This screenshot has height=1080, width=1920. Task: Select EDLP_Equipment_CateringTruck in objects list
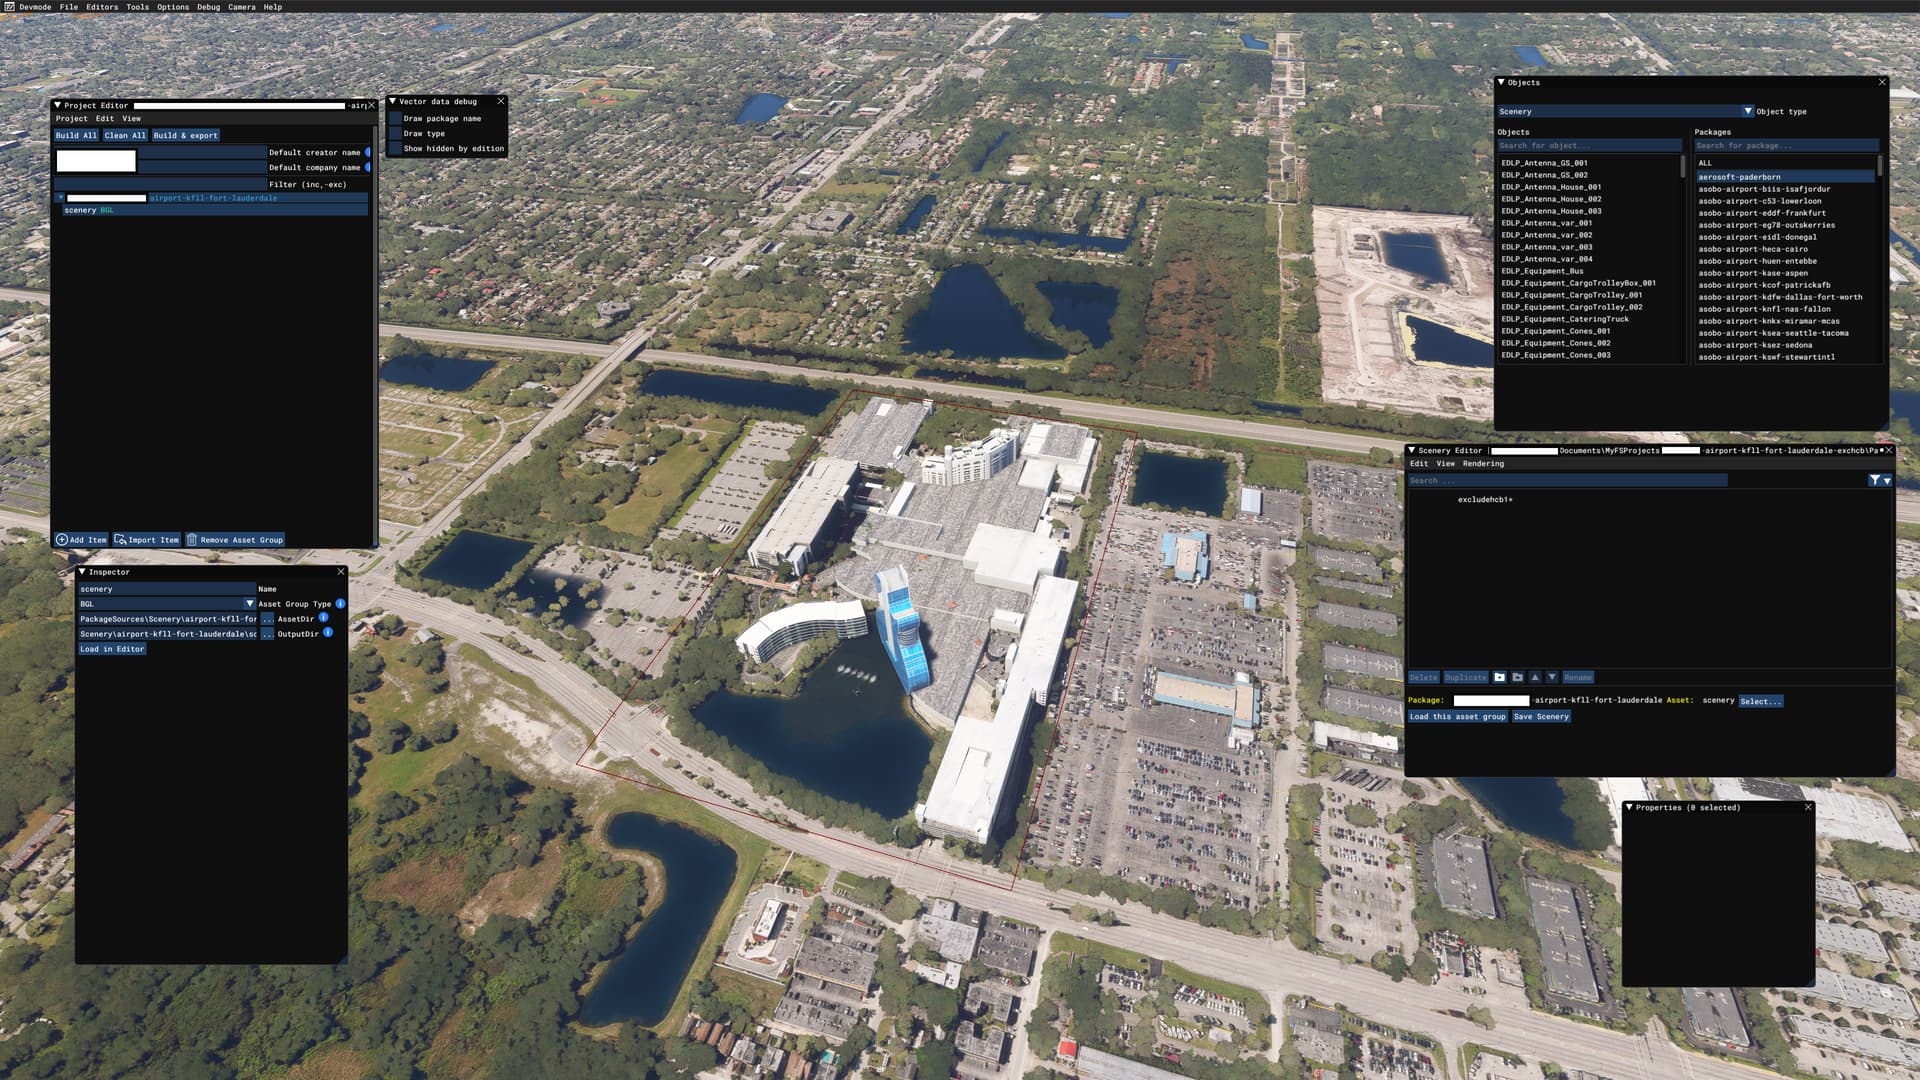click(1564, 319)
